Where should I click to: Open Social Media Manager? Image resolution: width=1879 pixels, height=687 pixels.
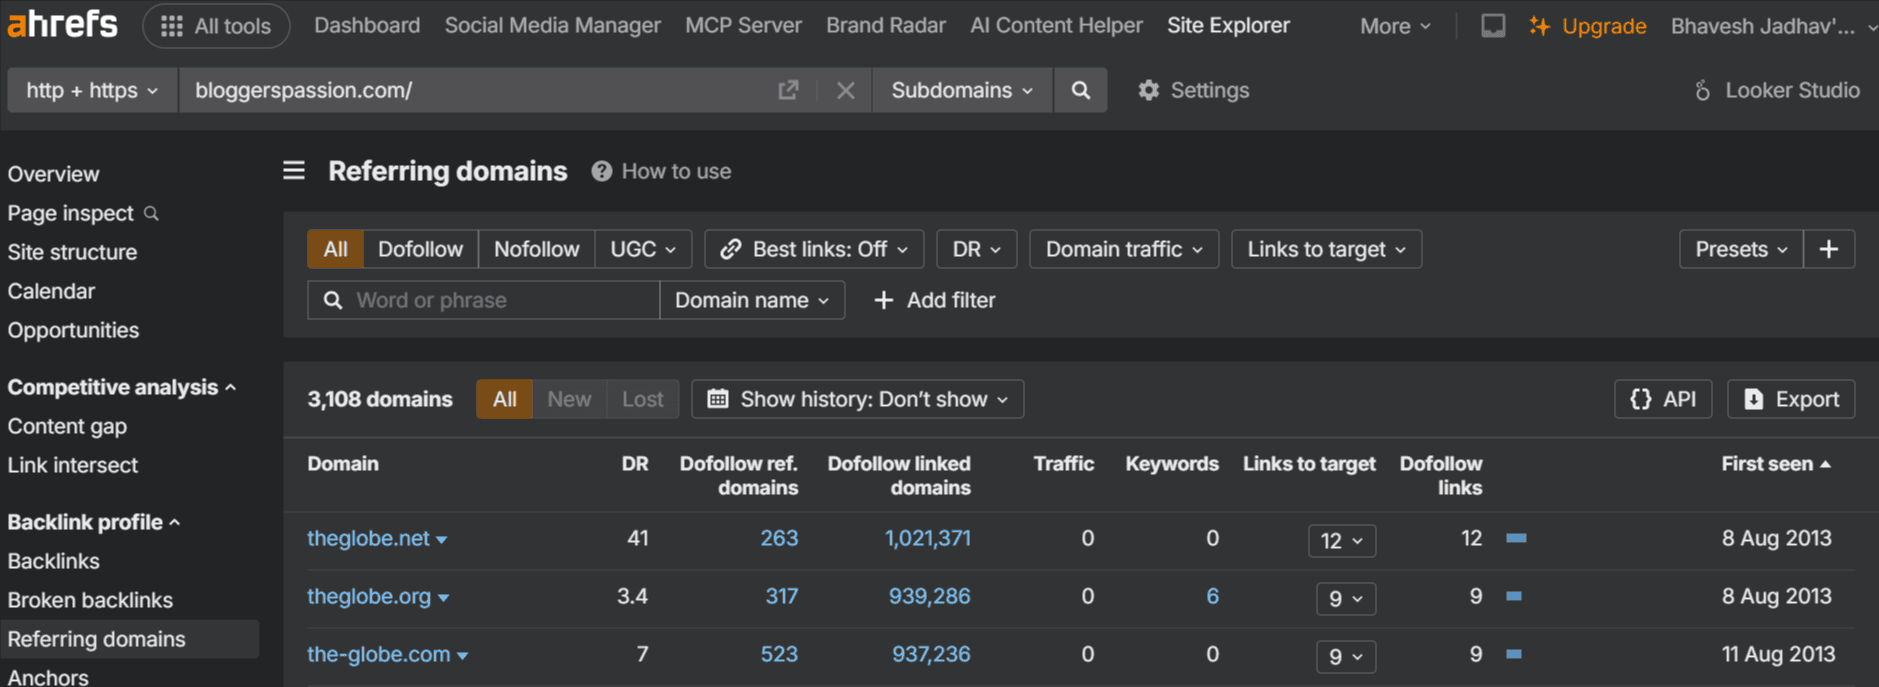tap(552, 26)
